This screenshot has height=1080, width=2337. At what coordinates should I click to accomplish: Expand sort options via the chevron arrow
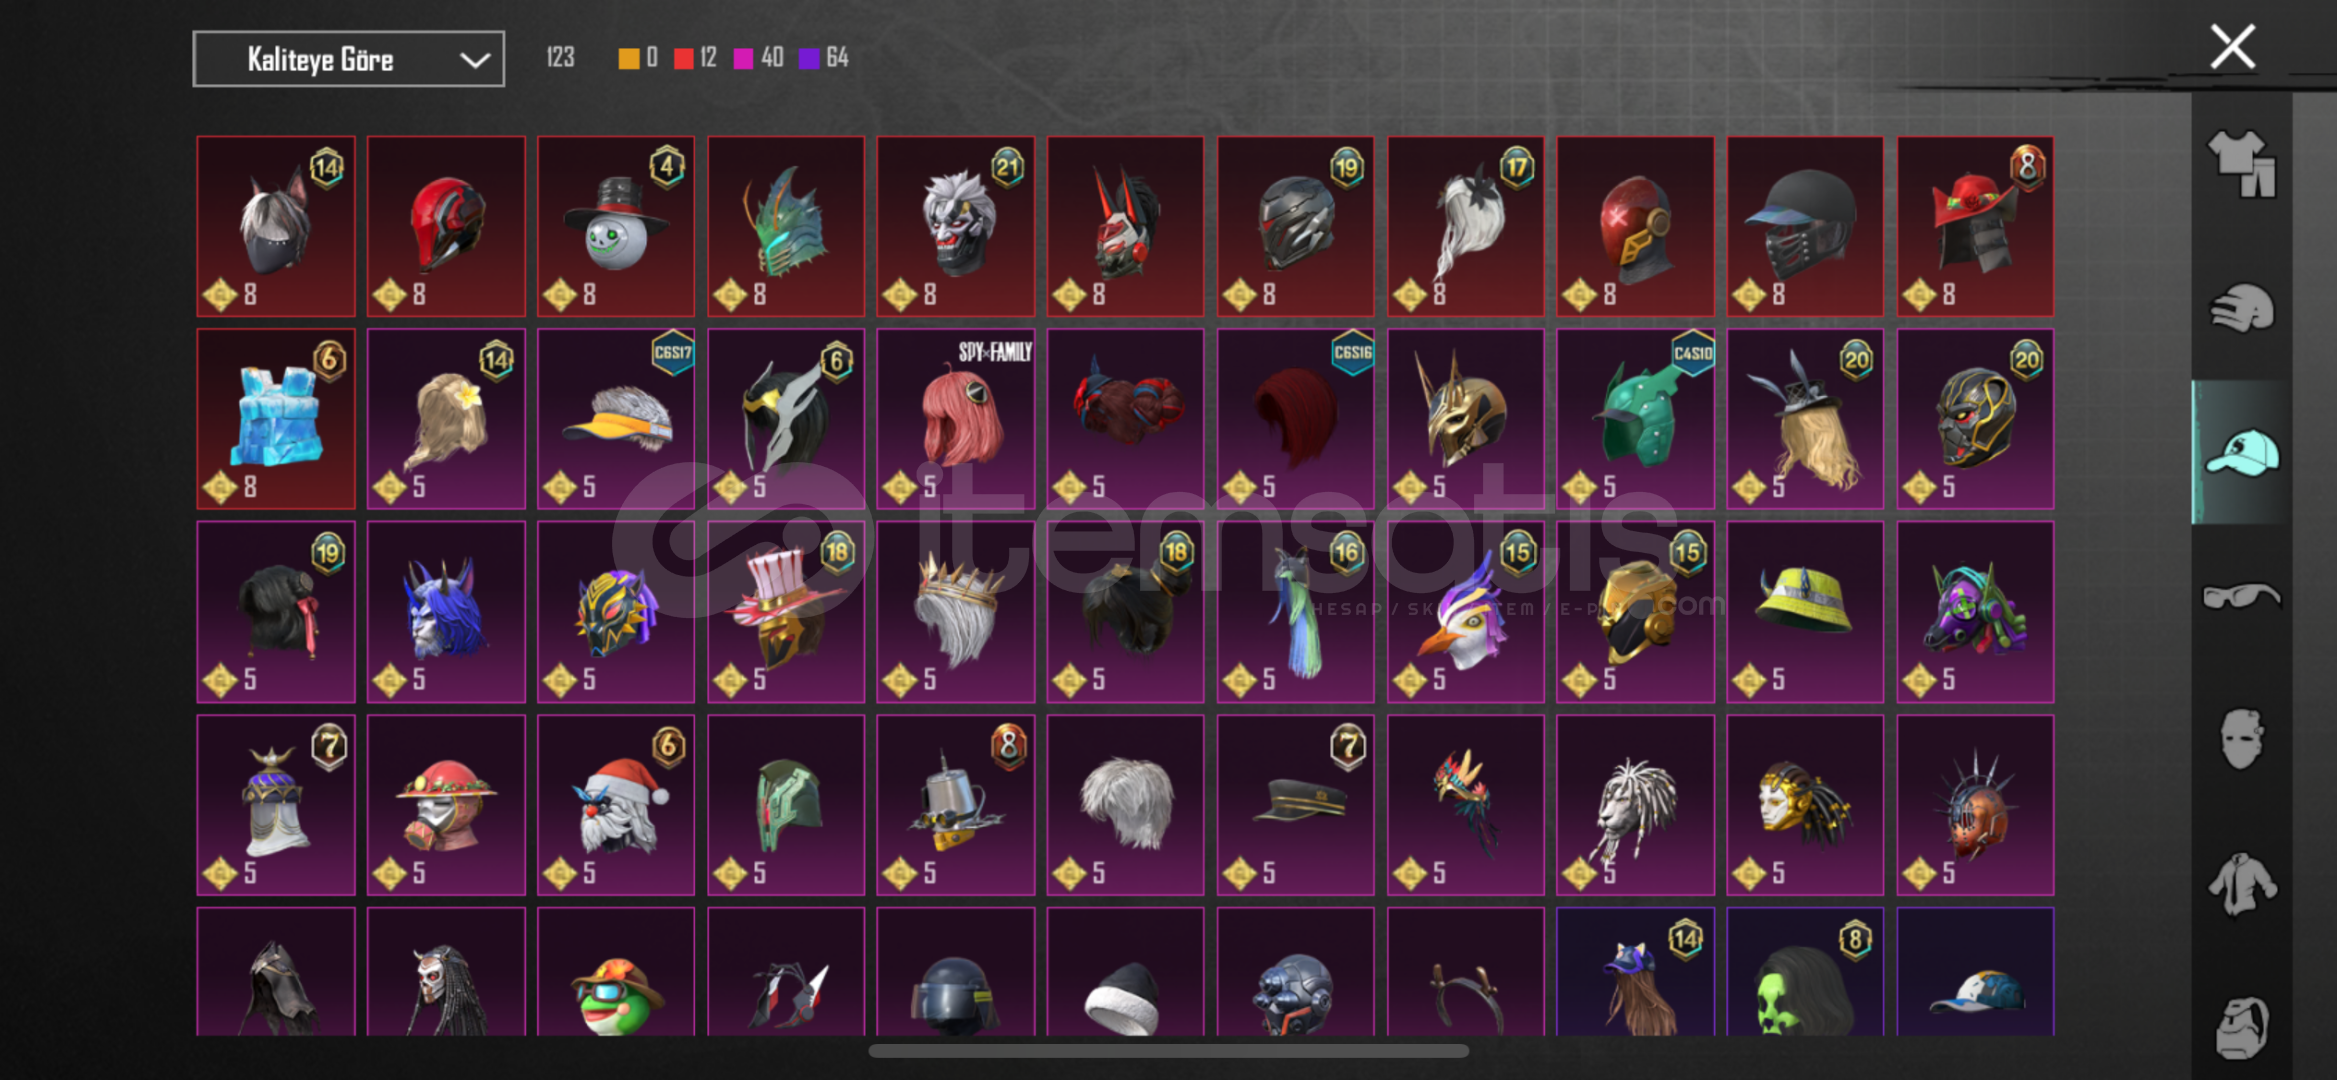click(x=474, y=60)
